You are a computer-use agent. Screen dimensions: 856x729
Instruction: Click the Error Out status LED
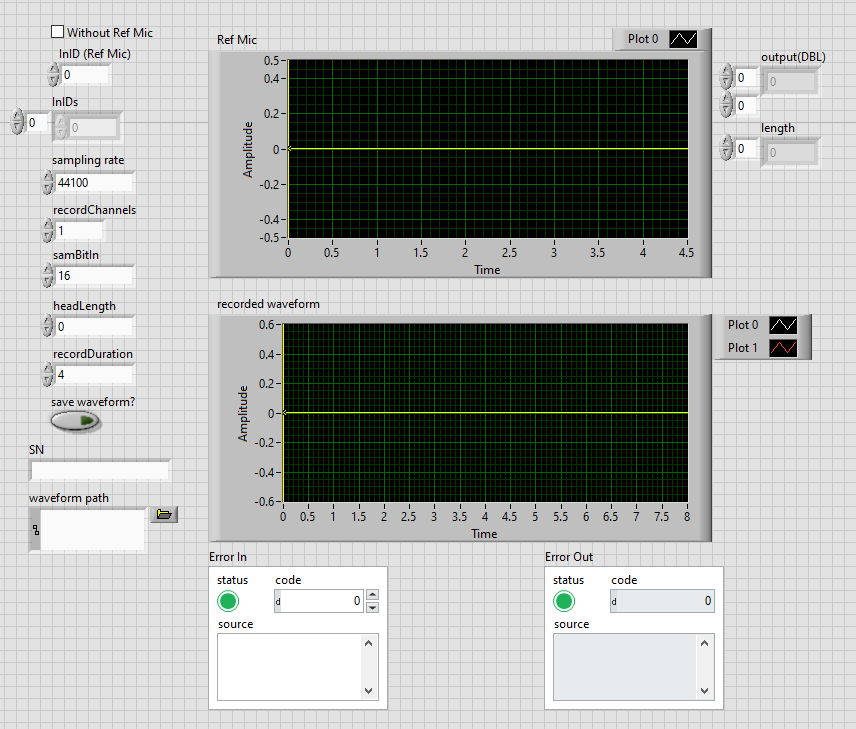(x=564, y=601)
